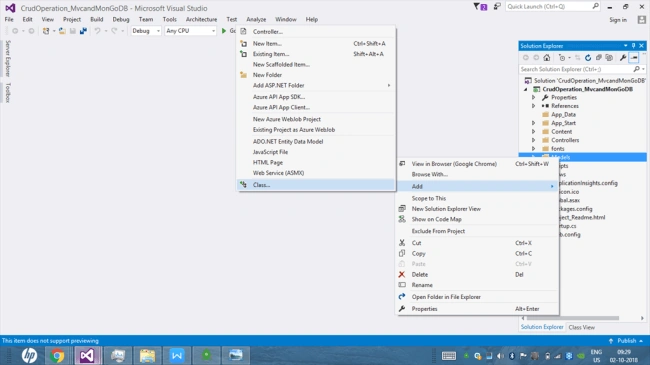
Task: Select Controller... in Add submenu
Action: [316, 32]
